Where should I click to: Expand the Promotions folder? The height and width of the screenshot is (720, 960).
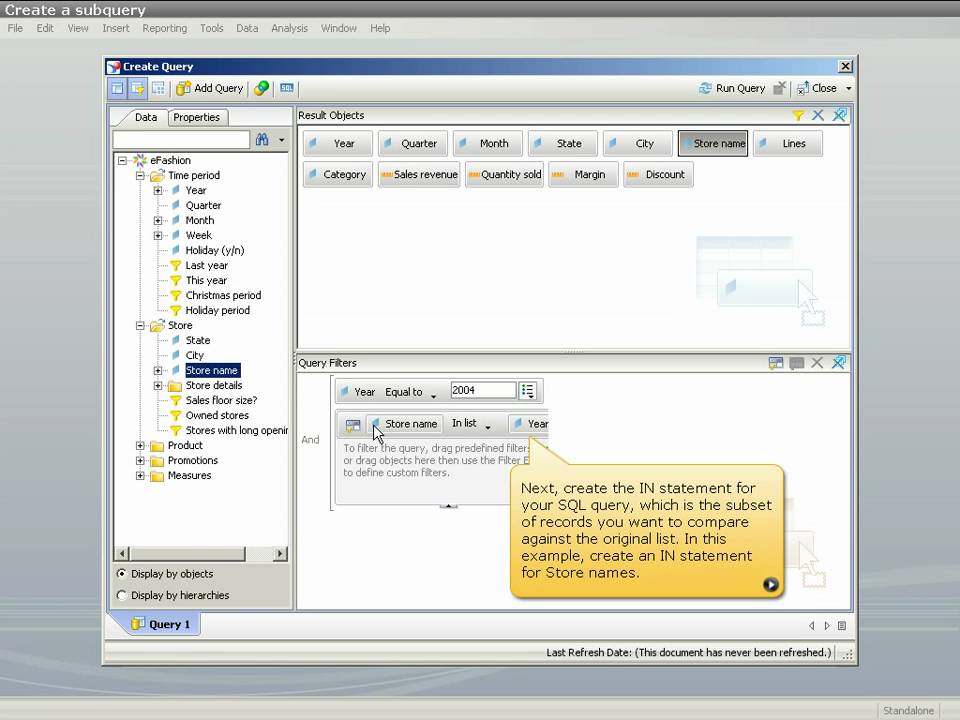(140, 460)
